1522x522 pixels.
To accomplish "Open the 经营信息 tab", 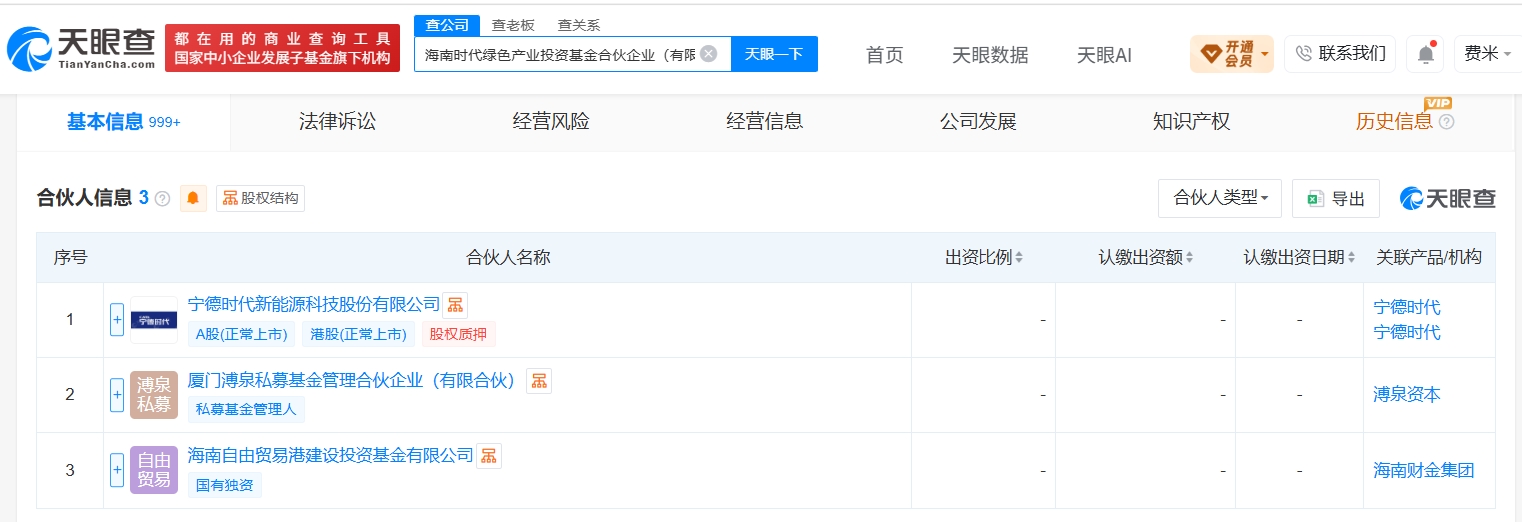I will click(764, 122).
